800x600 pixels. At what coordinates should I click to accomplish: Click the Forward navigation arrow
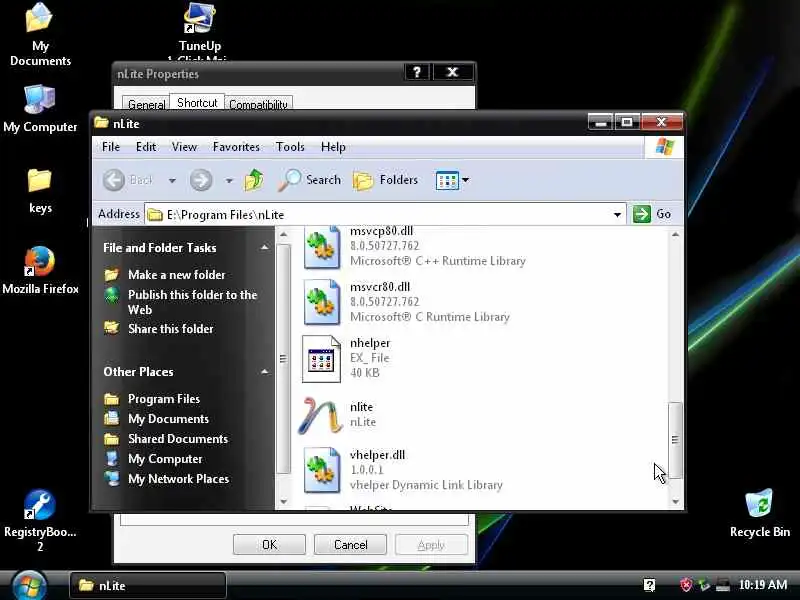click(201, 180)
